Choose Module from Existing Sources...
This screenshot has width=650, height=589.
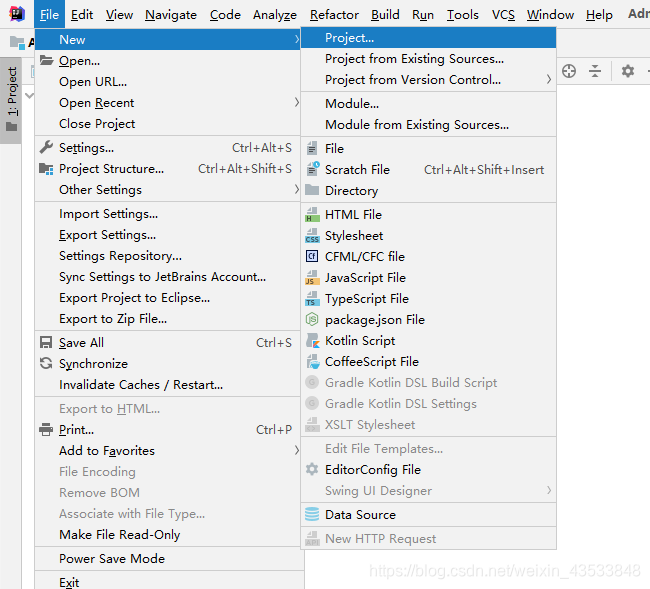tap(428, 124)
